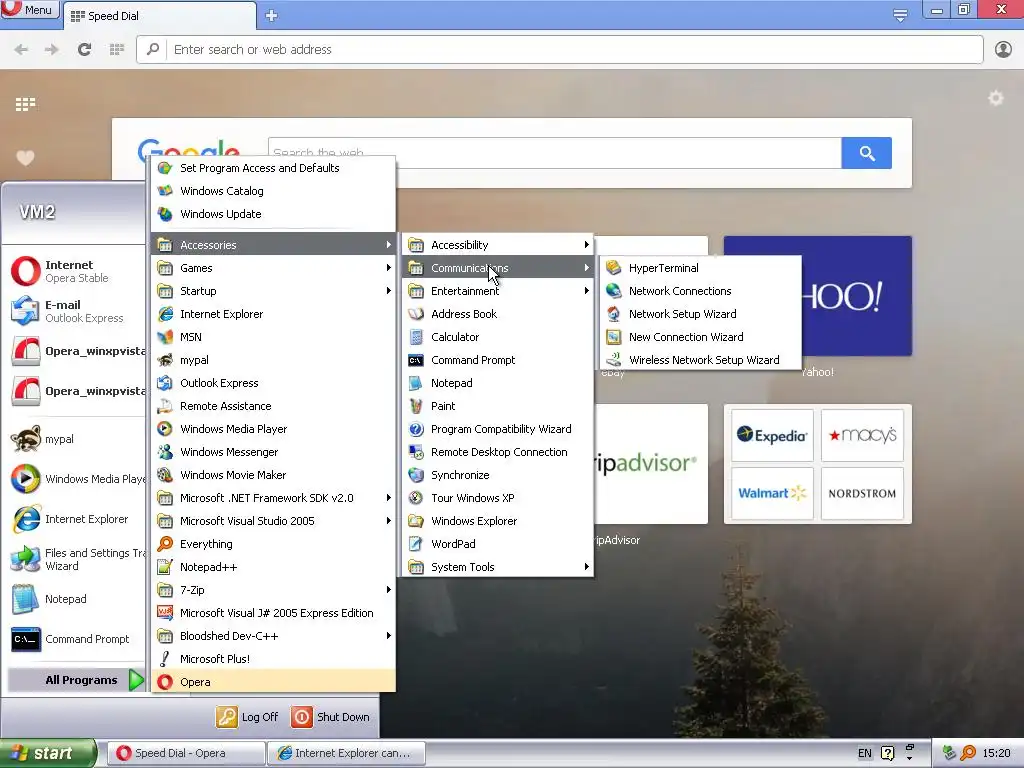Screen dimensions: 1024x768
Task: Open the Macy's speed dial thumbnail
Action: (862, 435)
